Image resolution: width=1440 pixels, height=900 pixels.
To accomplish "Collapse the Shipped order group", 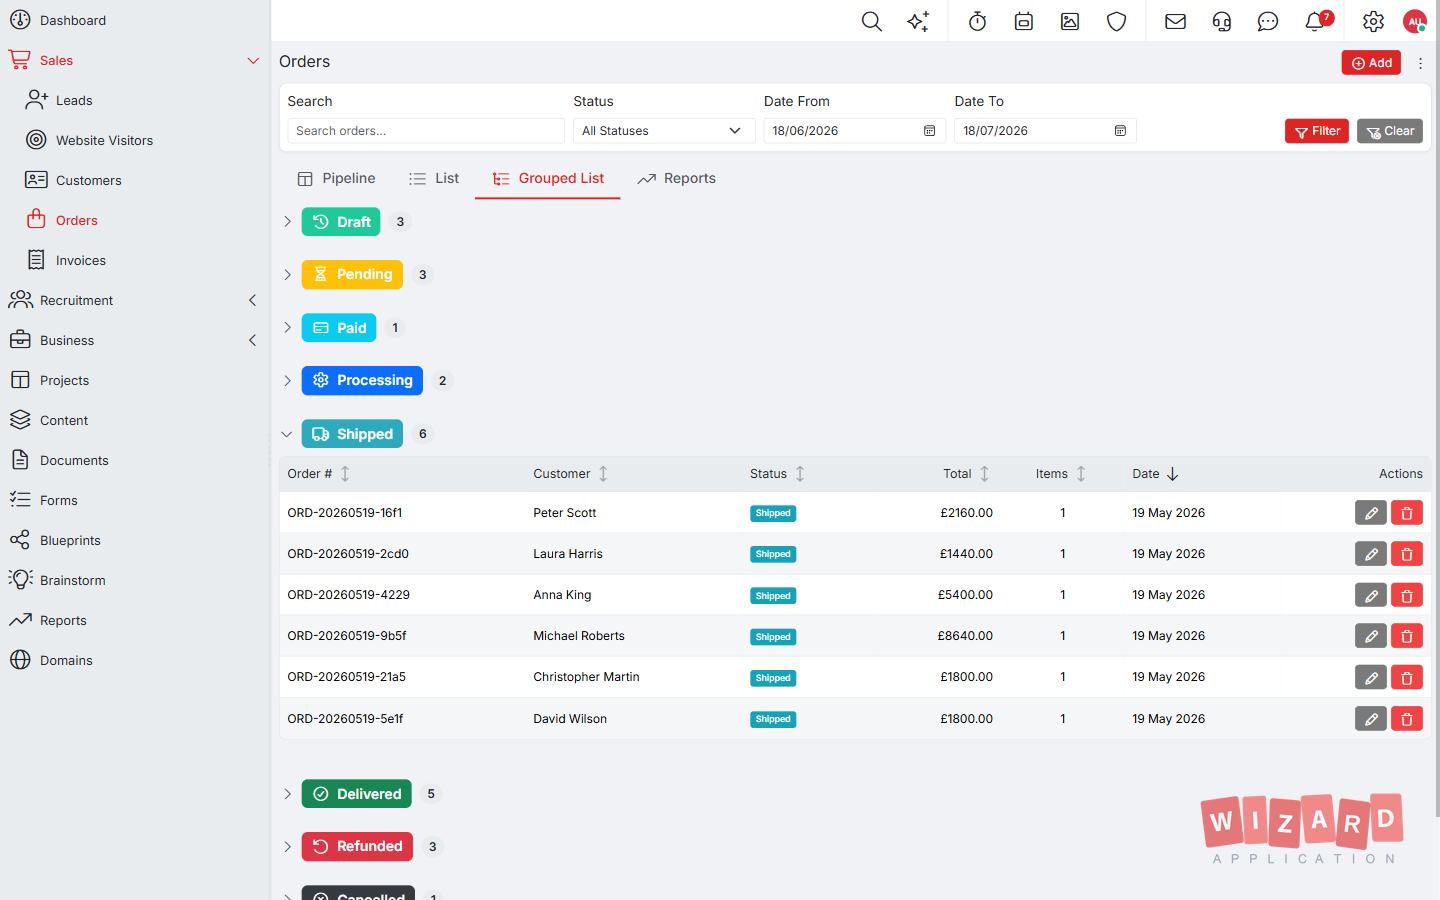I will pyautogui.click(x=287, y=434).
